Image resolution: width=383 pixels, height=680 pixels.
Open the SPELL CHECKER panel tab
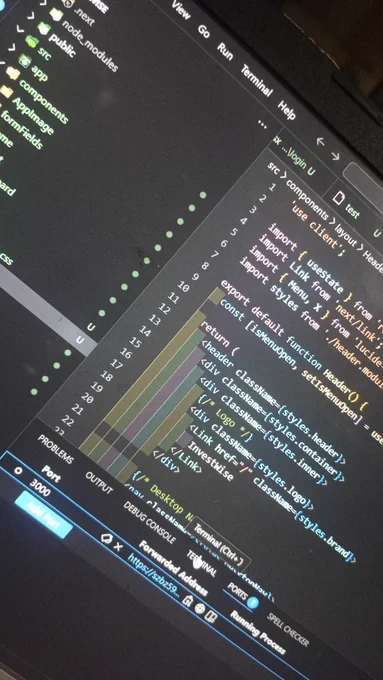pos(288,629)
